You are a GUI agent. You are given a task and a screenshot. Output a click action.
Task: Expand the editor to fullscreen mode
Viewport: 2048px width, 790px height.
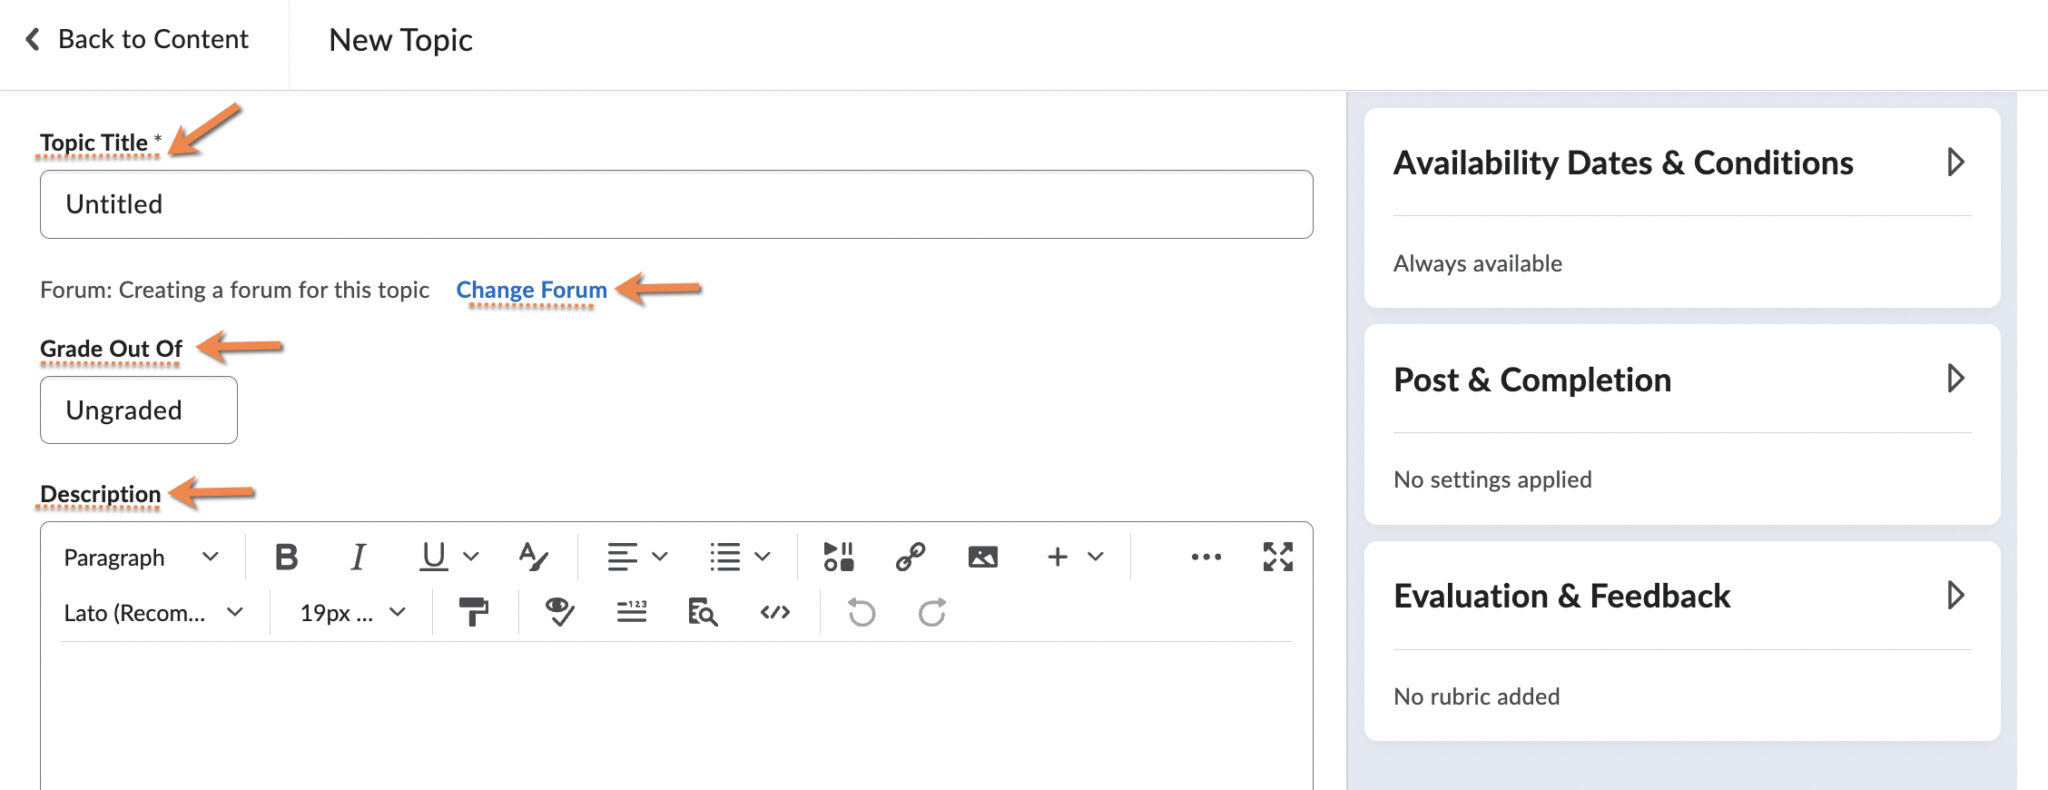click(x=1276, y=557)
